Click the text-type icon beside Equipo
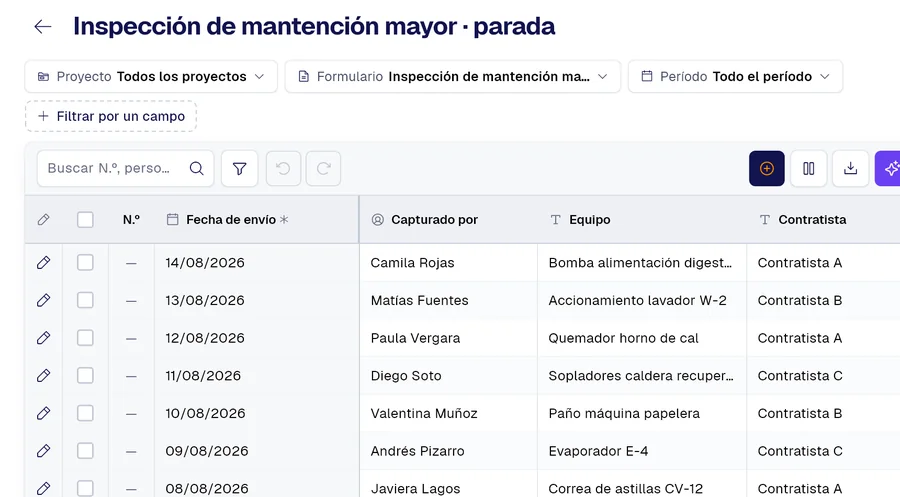Image resolution: width=900 pixels, height=497 pixels. pos(555,220)
